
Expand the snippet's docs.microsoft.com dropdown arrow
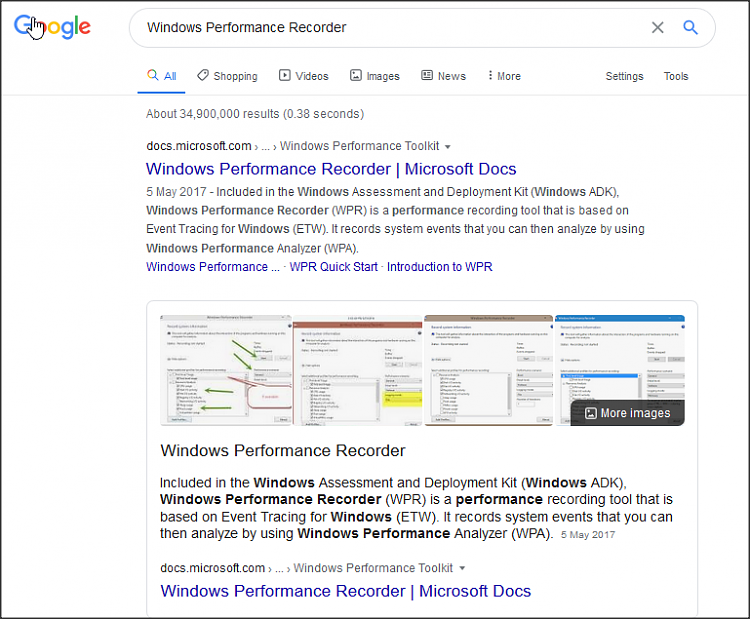[x=462, y=568]
